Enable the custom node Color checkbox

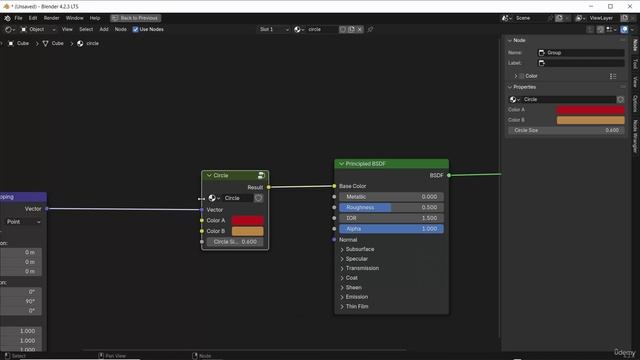point(522,76)
